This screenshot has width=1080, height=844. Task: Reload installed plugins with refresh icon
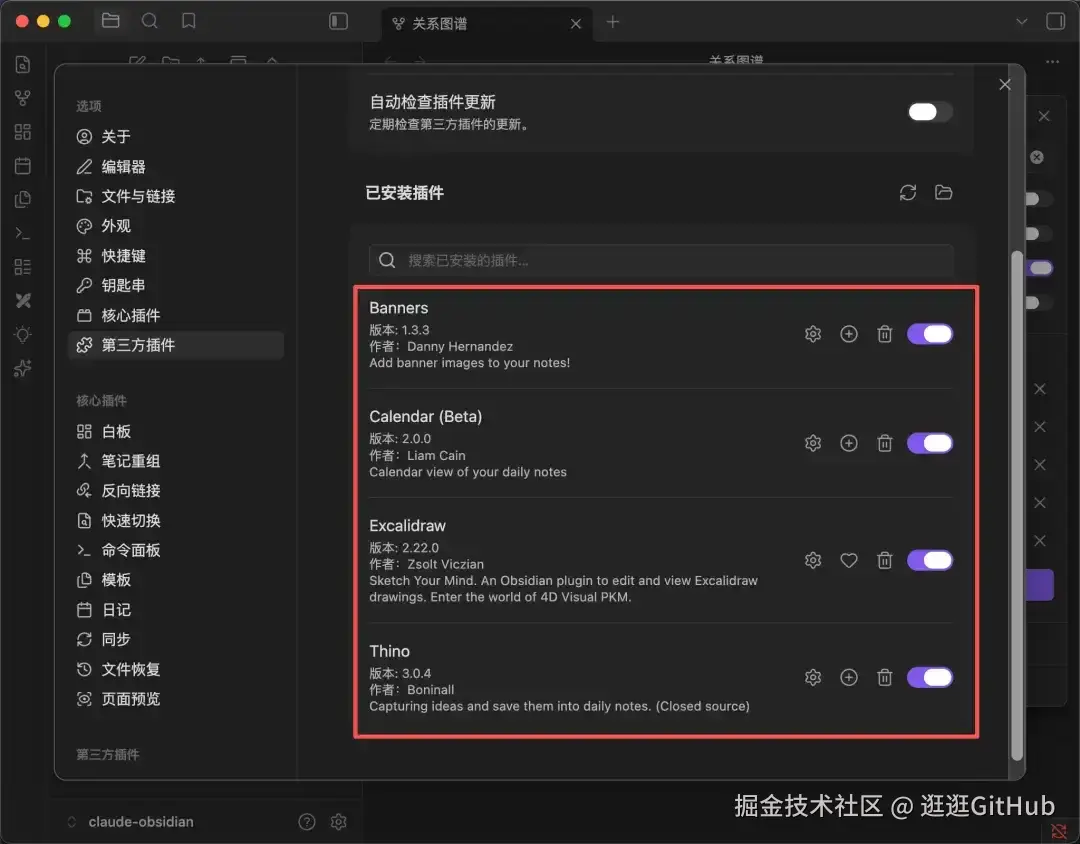coord(908,193)
